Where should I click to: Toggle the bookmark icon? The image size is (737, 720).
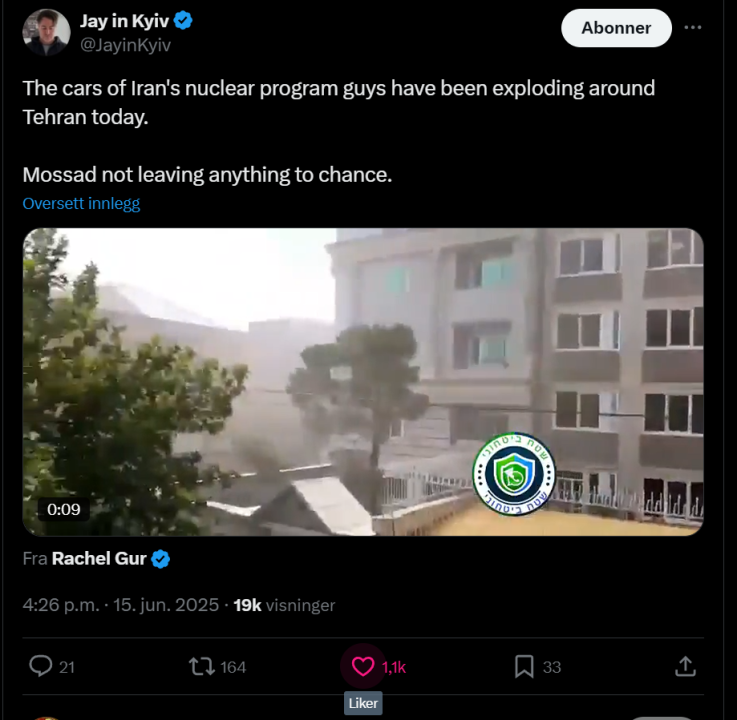(524, 666)
